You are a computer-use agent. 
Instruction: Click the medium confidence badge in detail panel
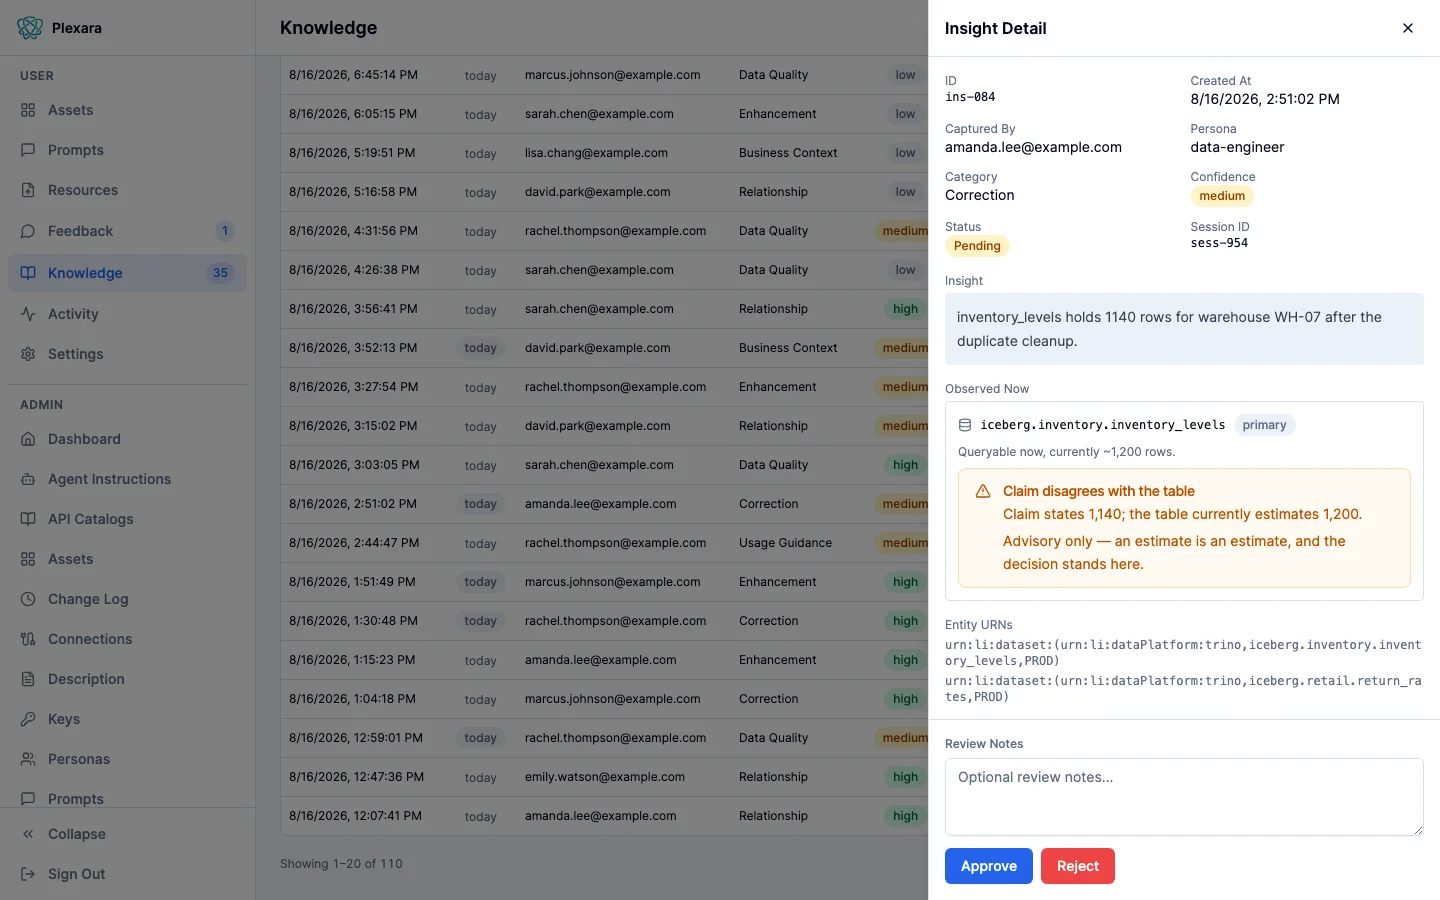point(1222,196)
